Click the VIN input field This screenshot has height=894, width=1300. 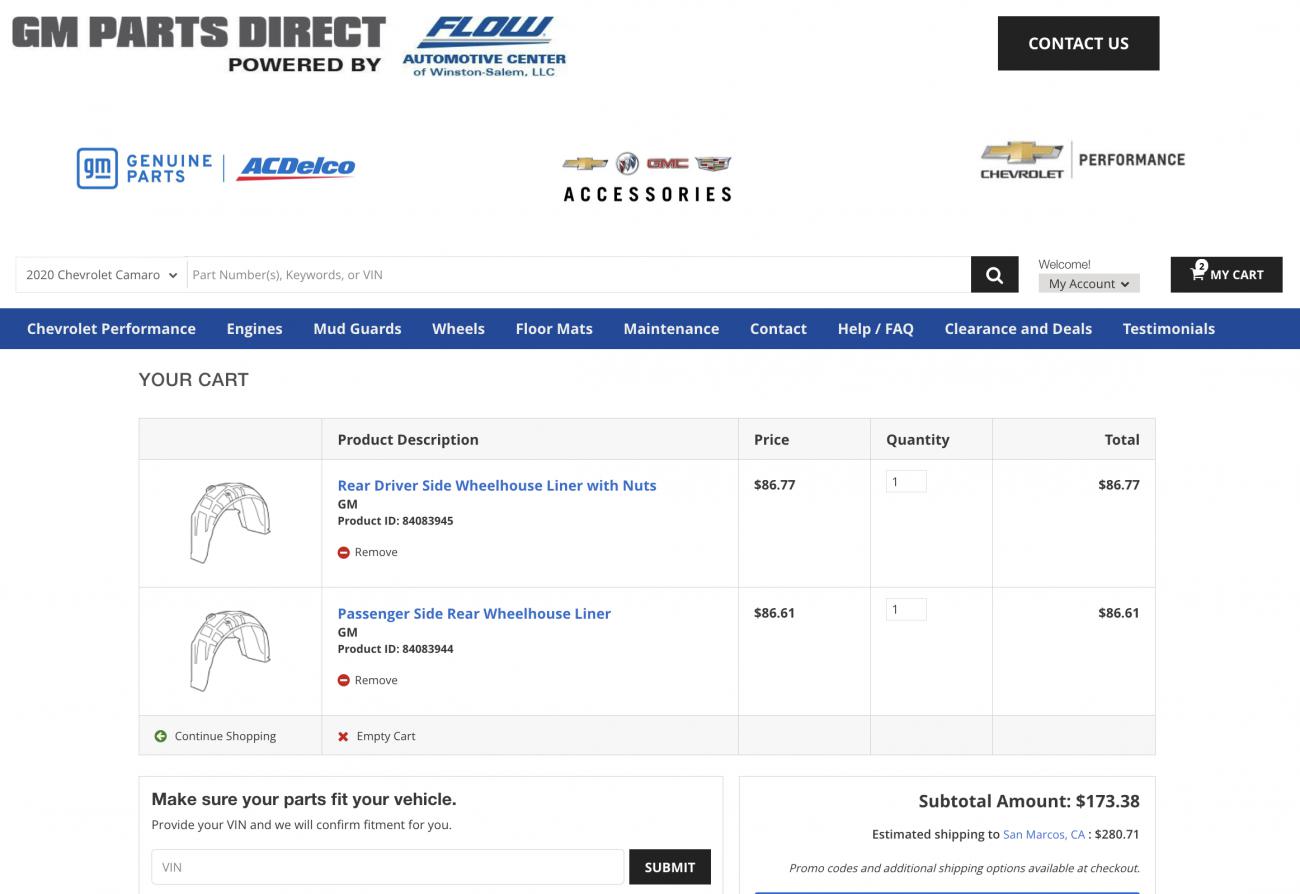(388, 867)
